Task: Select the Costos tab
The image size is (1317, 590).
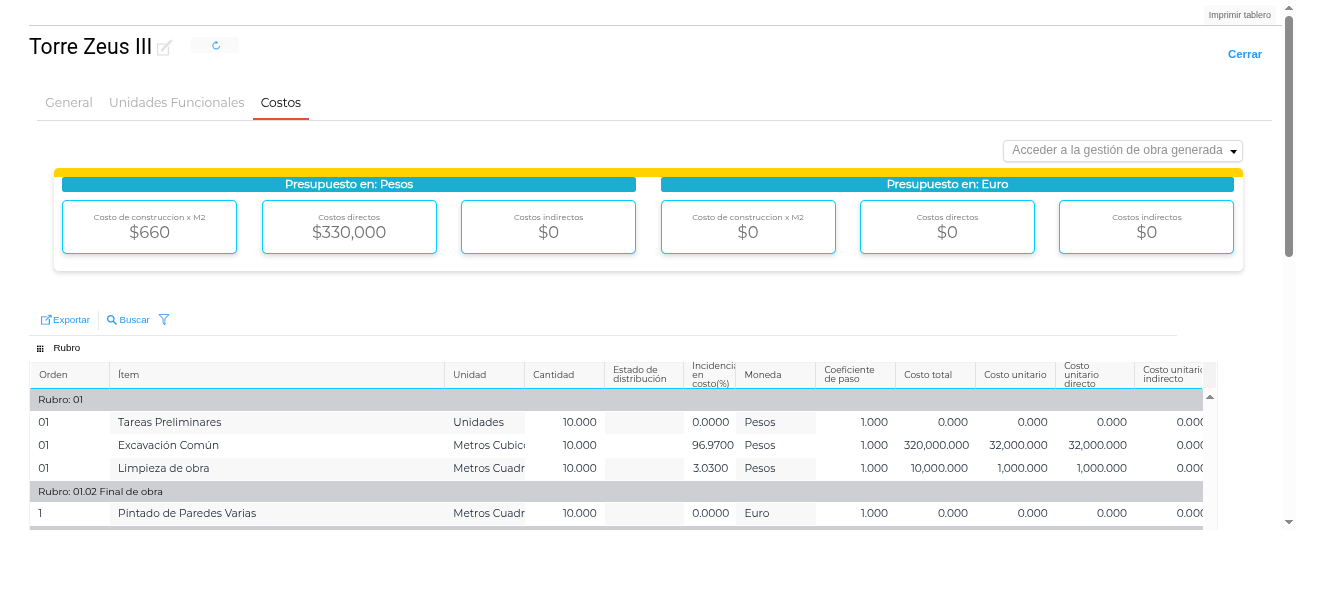Action: coord(281,103)
